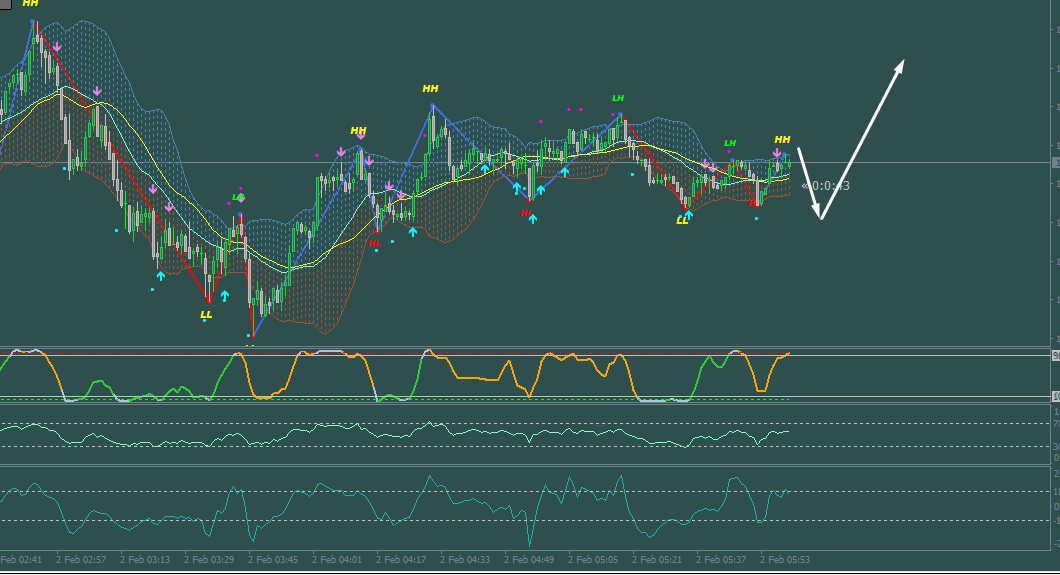Click current price tag on right axis
This screenshot has height=575, width=1060.
[1056, 163]
